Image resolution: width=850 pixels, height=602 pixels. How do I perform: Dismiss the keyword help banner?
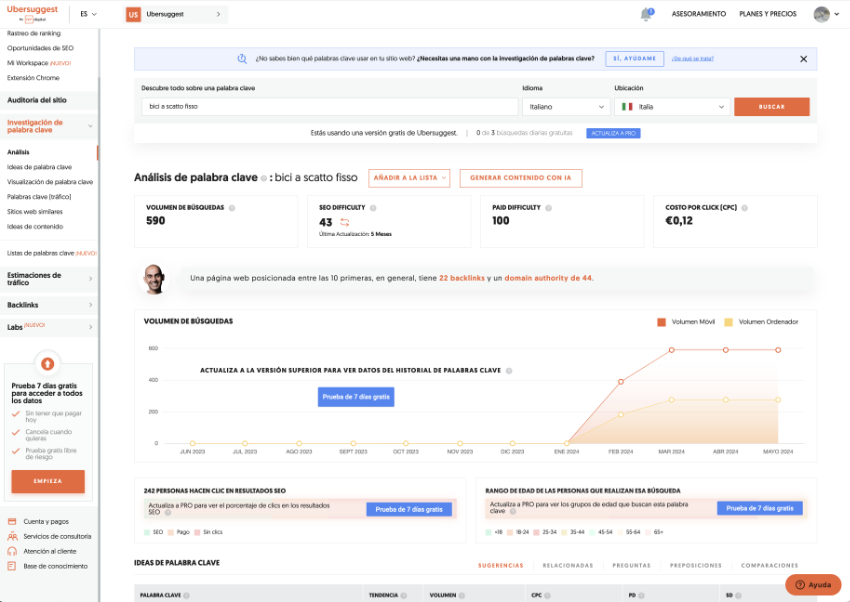tap(803, 59)
